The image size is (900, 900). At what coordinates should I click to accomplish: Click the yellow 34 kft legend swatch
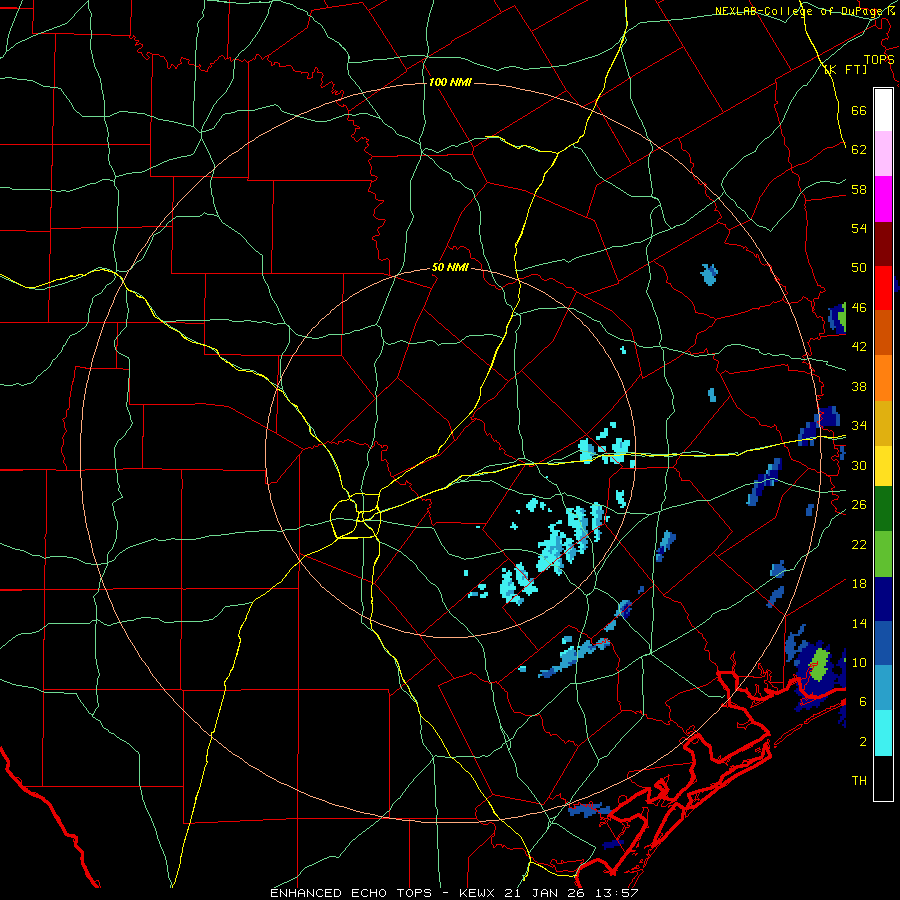(x=883, y=466)
